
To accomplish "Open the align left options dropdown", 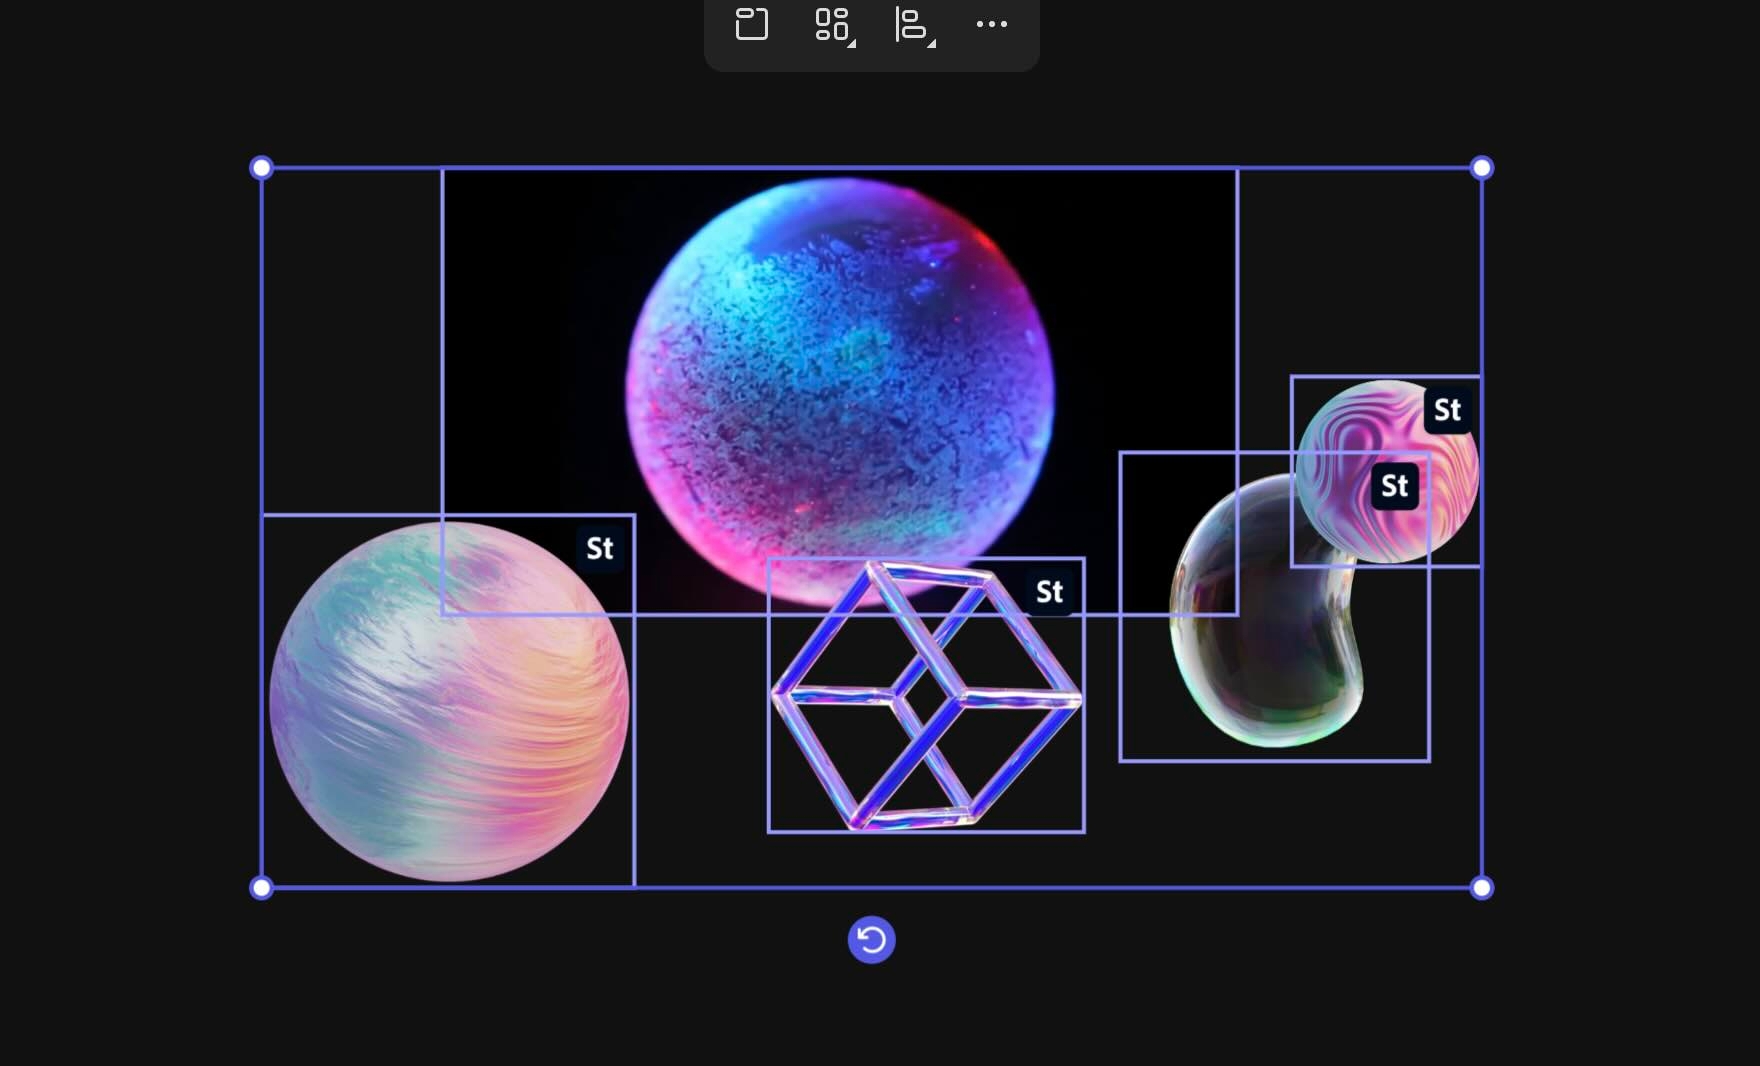I will tap(913, 25).
